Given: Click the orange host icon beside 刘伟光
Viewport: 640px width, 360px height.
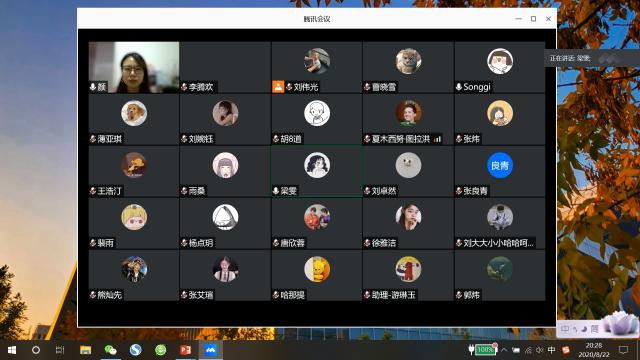Looking at the screenshot, I should click(x=278, y=87).
